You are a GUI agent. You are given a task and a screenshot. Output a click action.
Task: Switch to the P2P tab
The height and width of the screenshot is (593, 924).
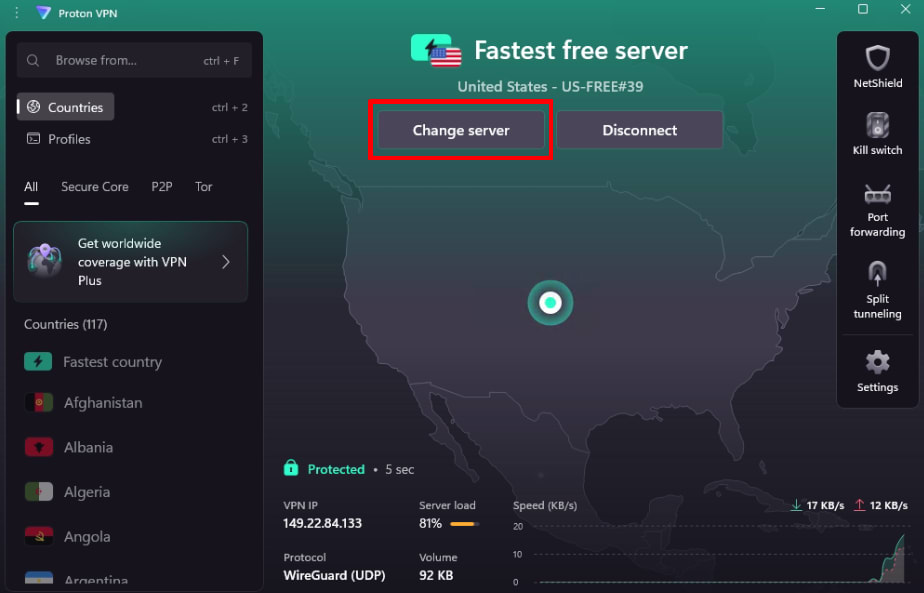click(x=161, y=187)
